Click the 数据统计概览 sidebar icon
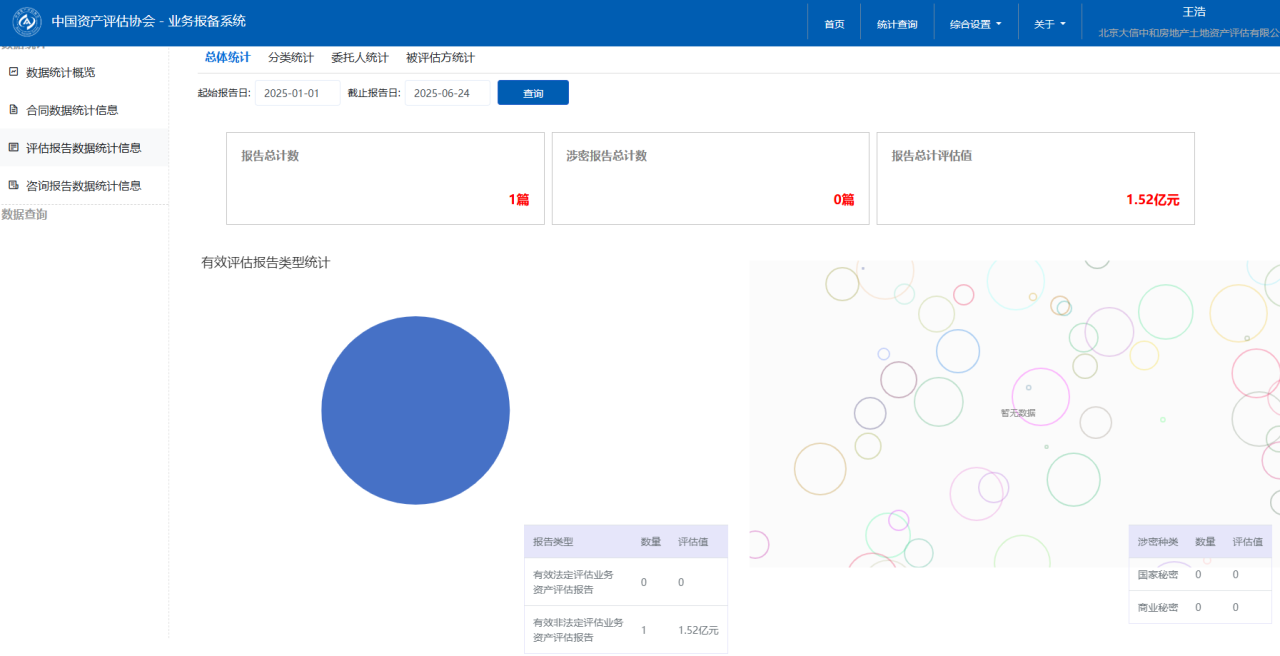The height and width of the screenshot is (656, 1280). 13,72
